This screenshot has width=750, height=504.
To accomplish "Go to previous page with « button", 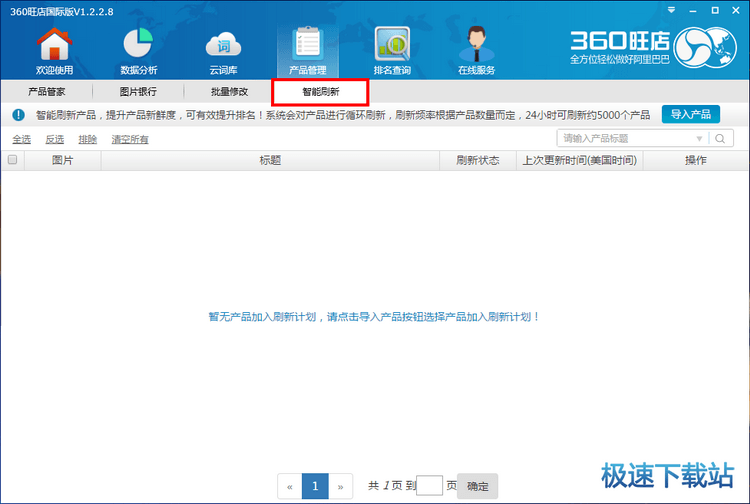I will click(290, 487).
